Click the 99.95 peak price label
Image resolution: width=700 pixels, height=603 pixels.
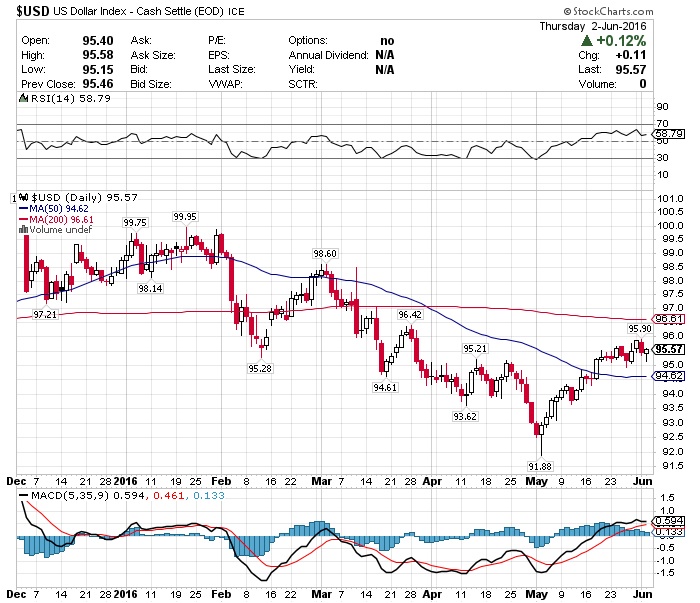point(185,216)
